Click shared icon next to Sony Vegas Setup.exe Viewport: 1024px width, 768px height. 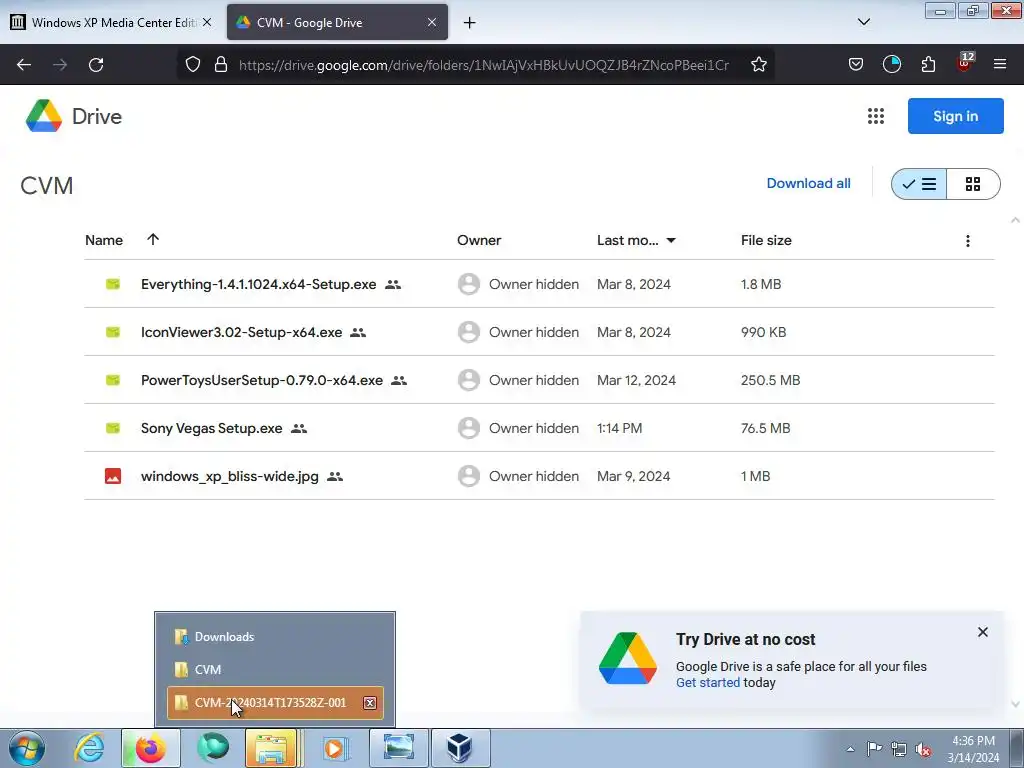(299, 428)
